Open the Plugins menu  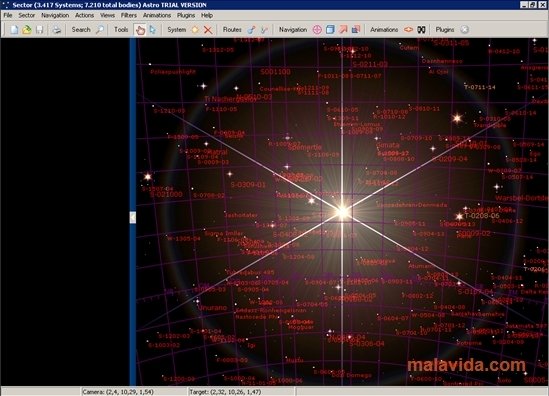(186, 15)
